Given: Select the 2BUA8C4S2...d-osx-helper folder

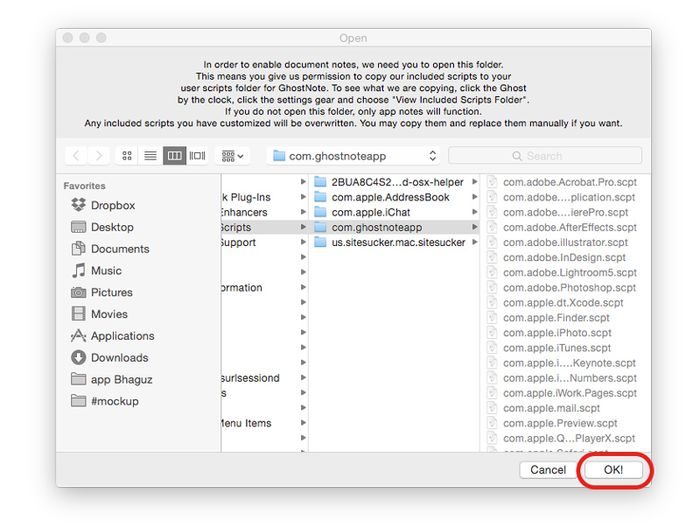Looking at the screenshot, I should coord(394,182).
